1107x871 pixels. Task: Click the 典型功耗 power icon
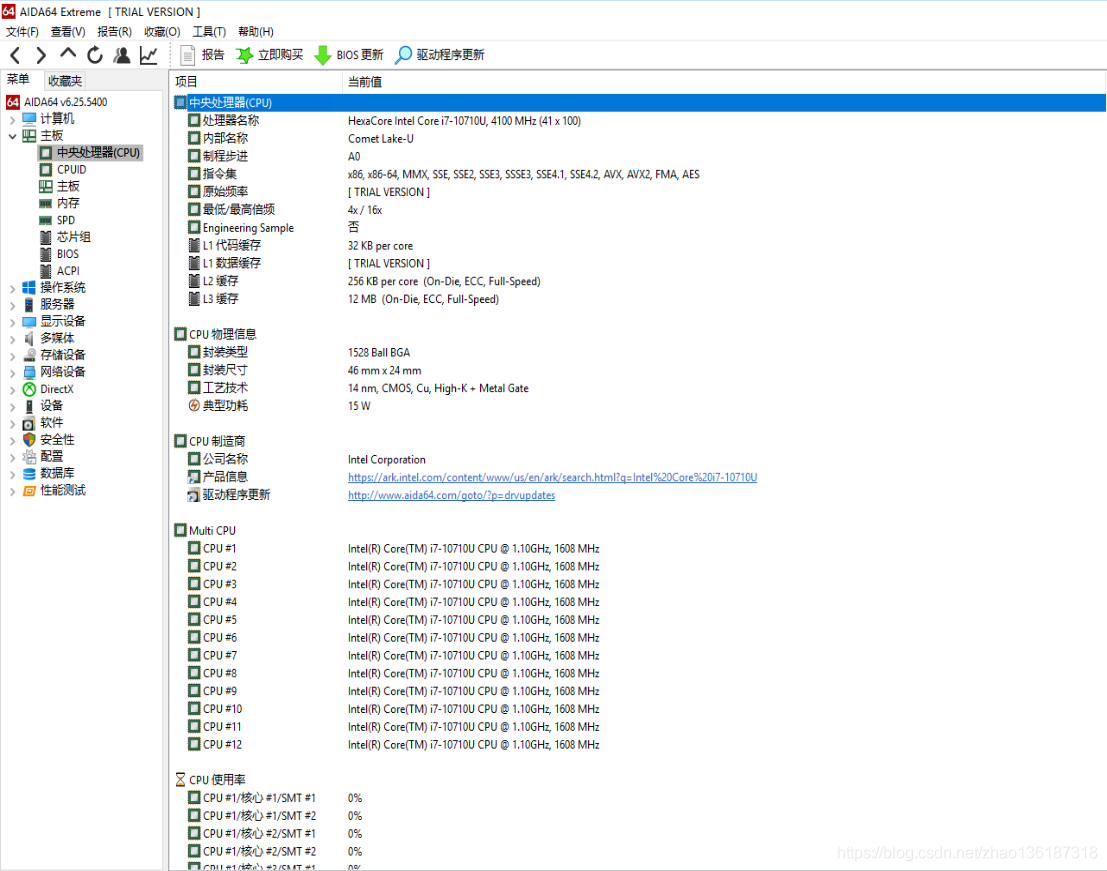(x=194, y=405)
